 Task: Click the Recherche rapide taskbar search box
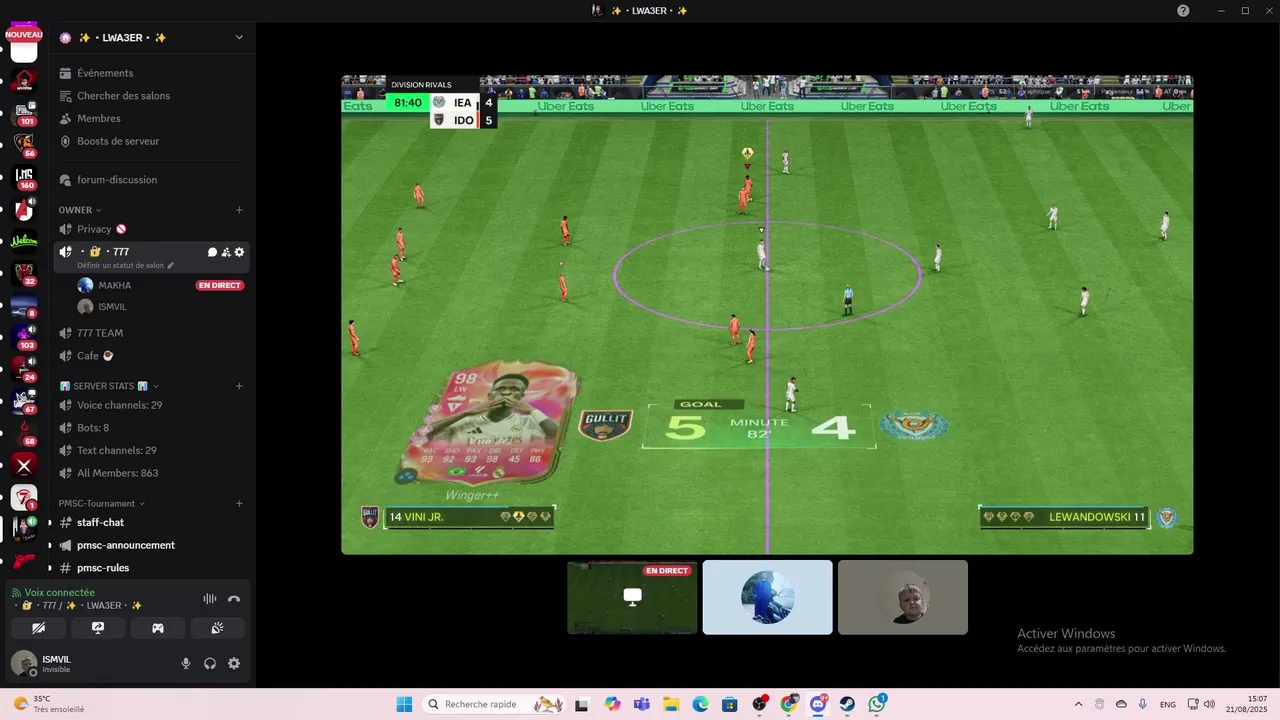494,704
